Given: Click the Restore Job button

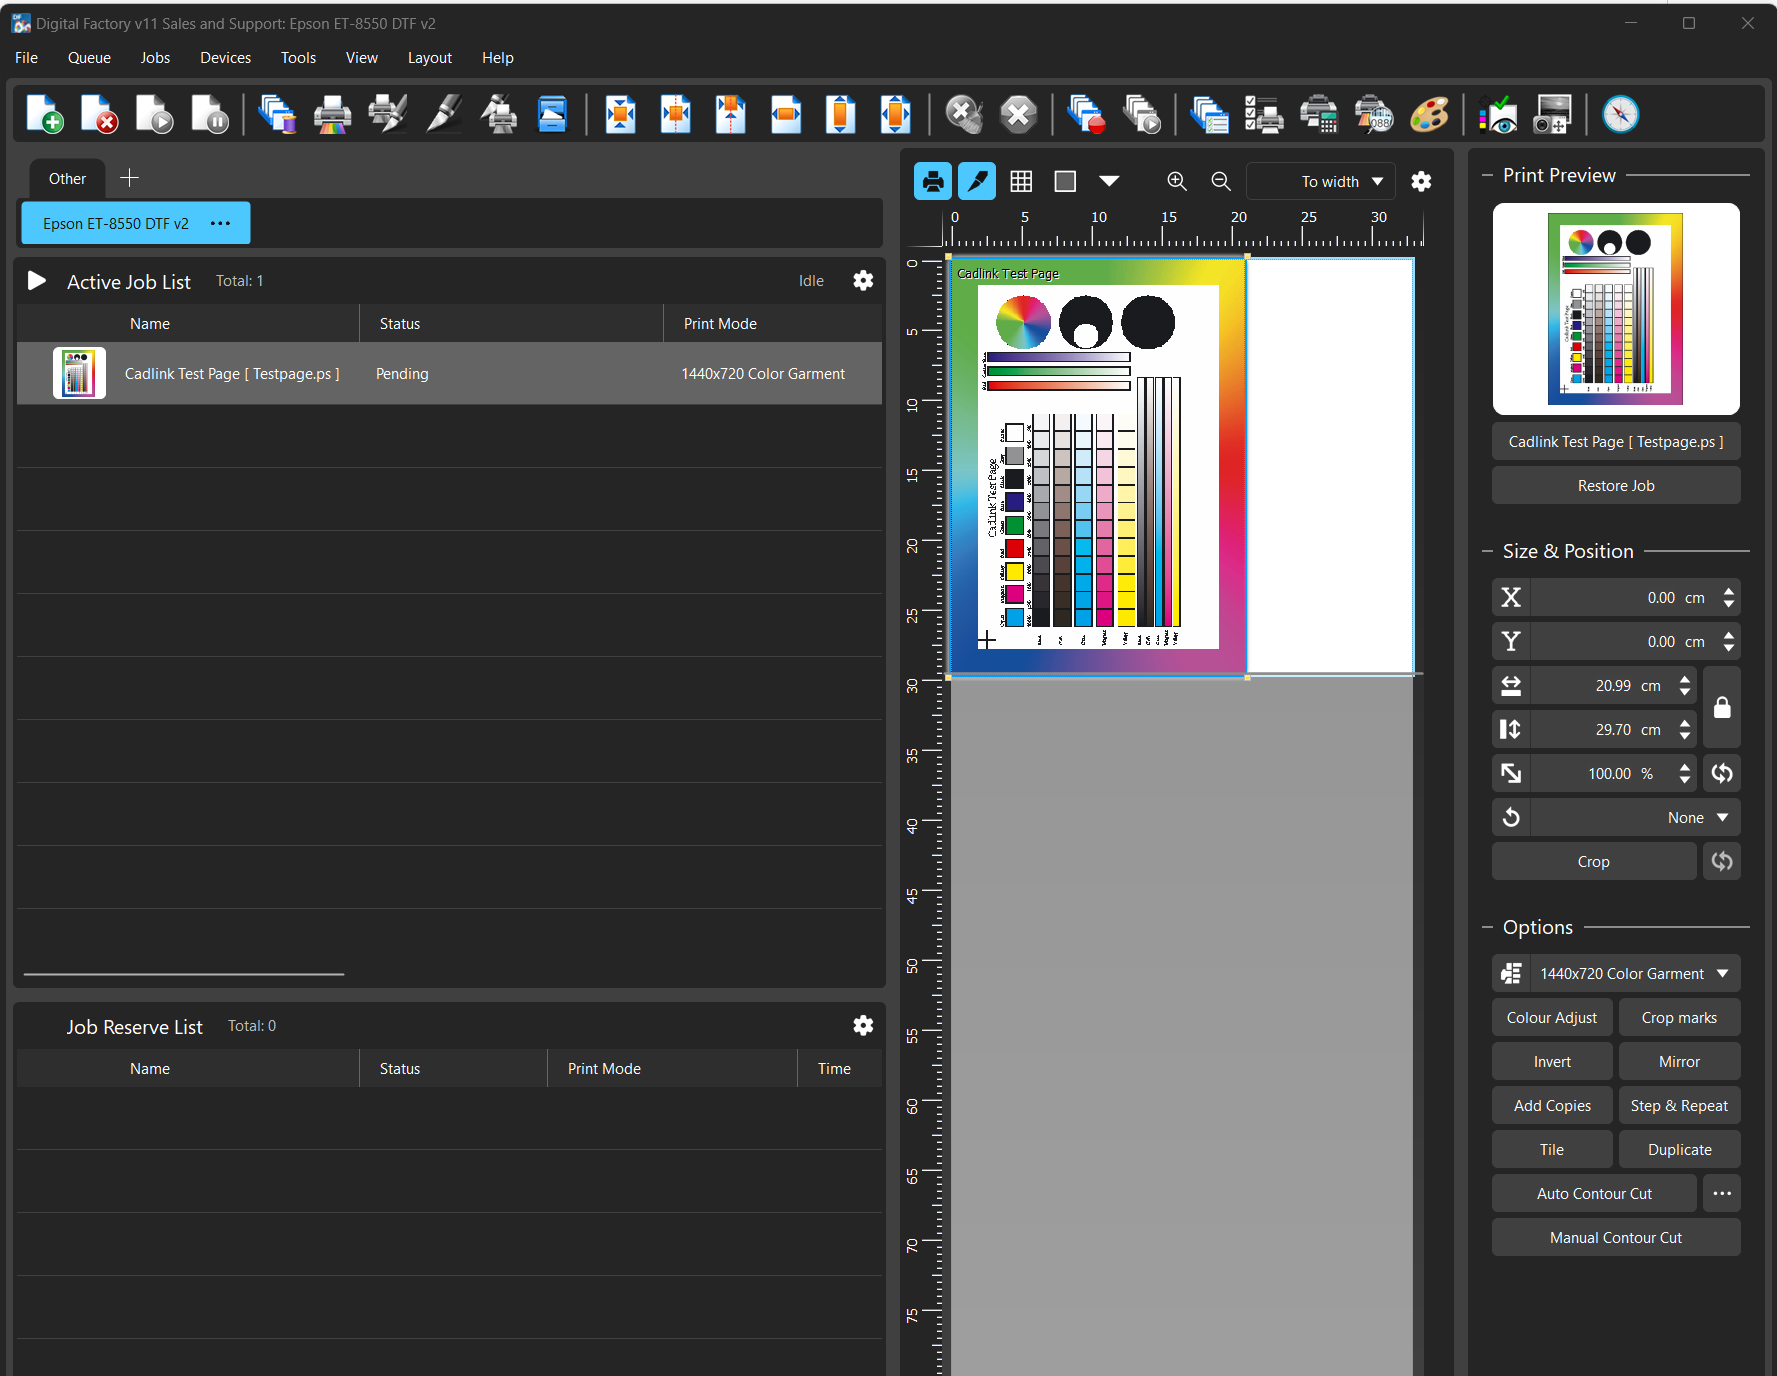Looking at the screenshot, I should (x=1616, y=485).
